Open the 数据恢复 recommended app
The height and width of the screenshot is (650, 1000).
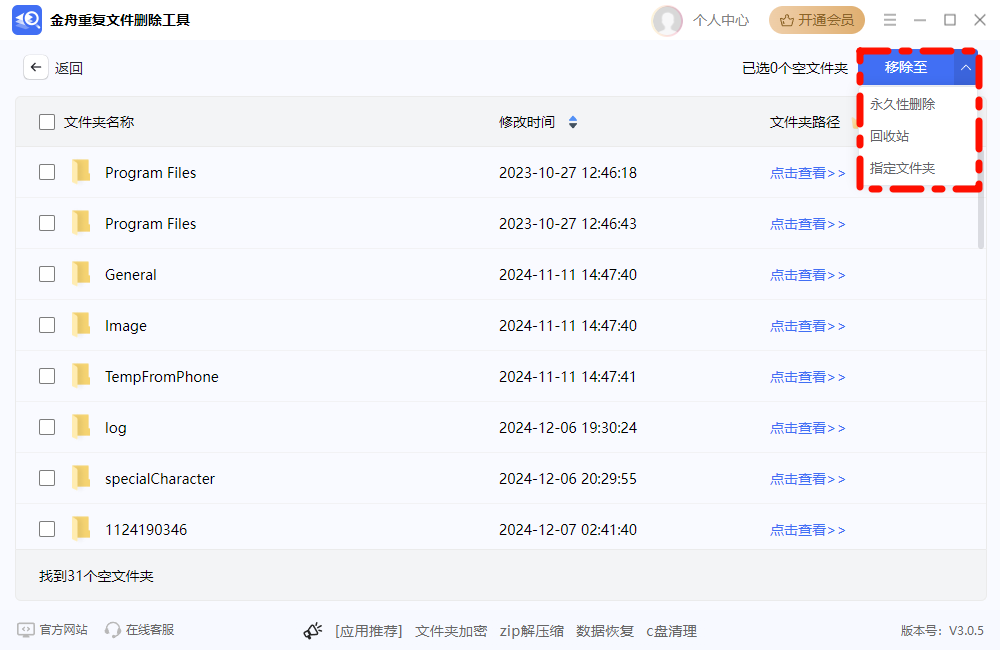605,632
